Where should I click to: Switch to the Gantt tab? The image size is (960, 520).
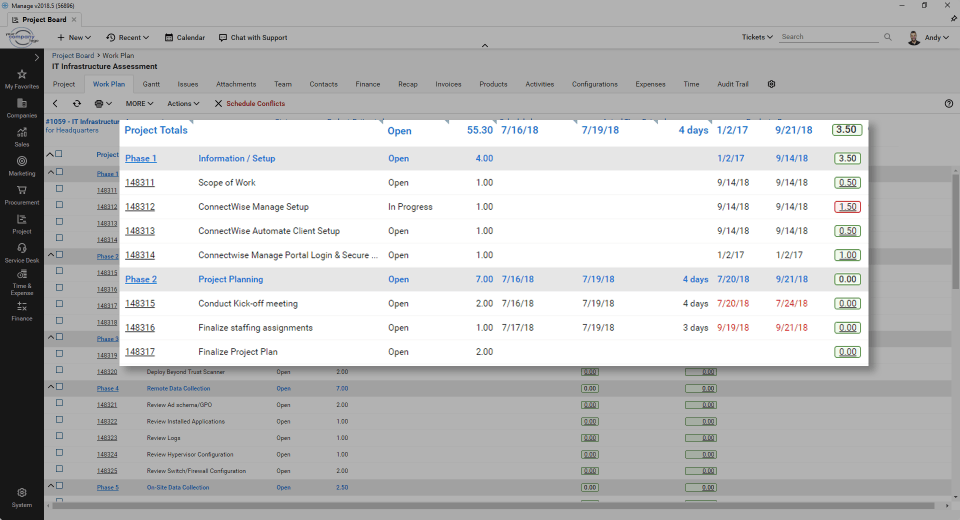coord(151,84)
